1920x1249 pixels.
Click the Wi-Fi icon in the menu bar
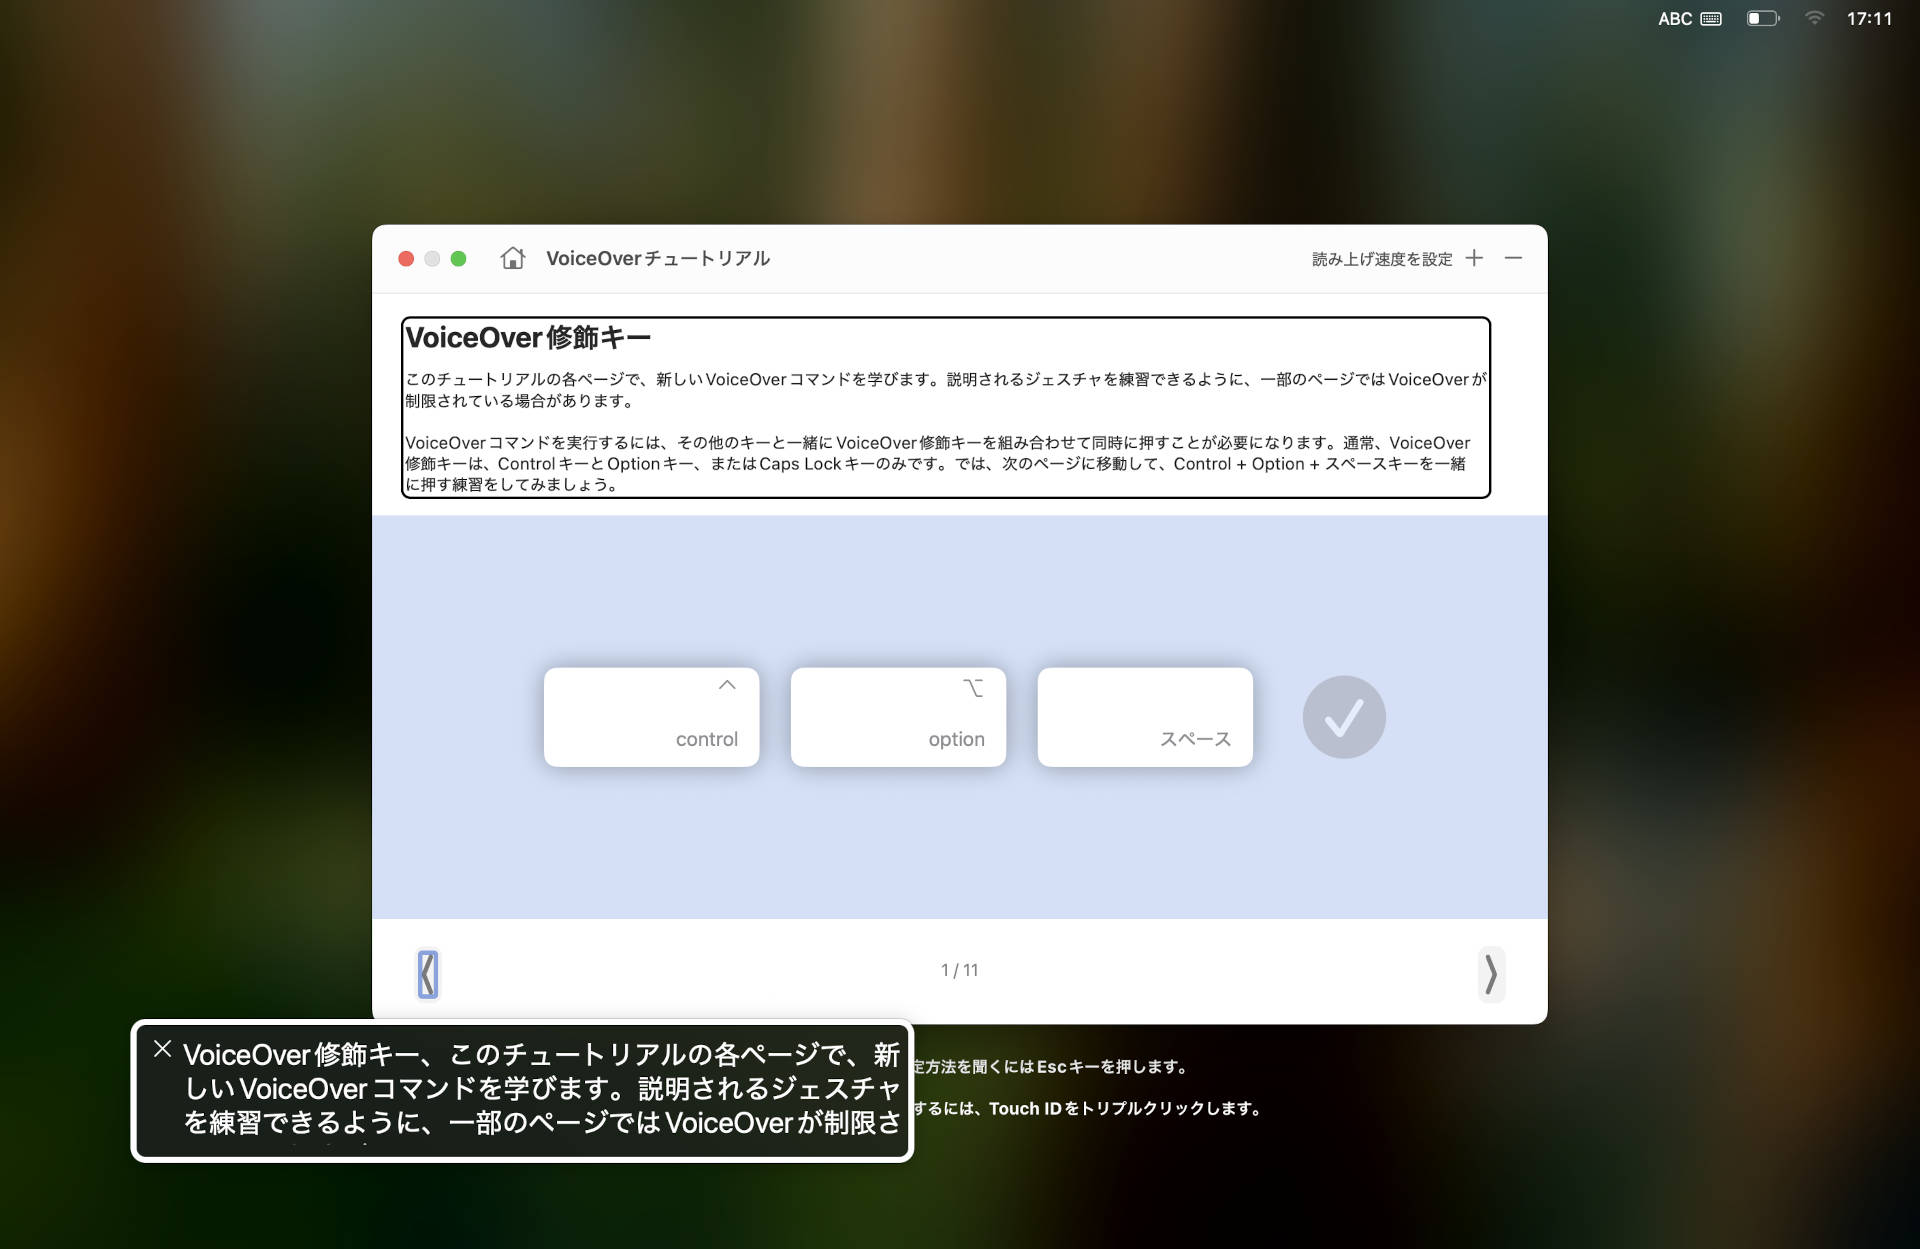pos(1814,18)
